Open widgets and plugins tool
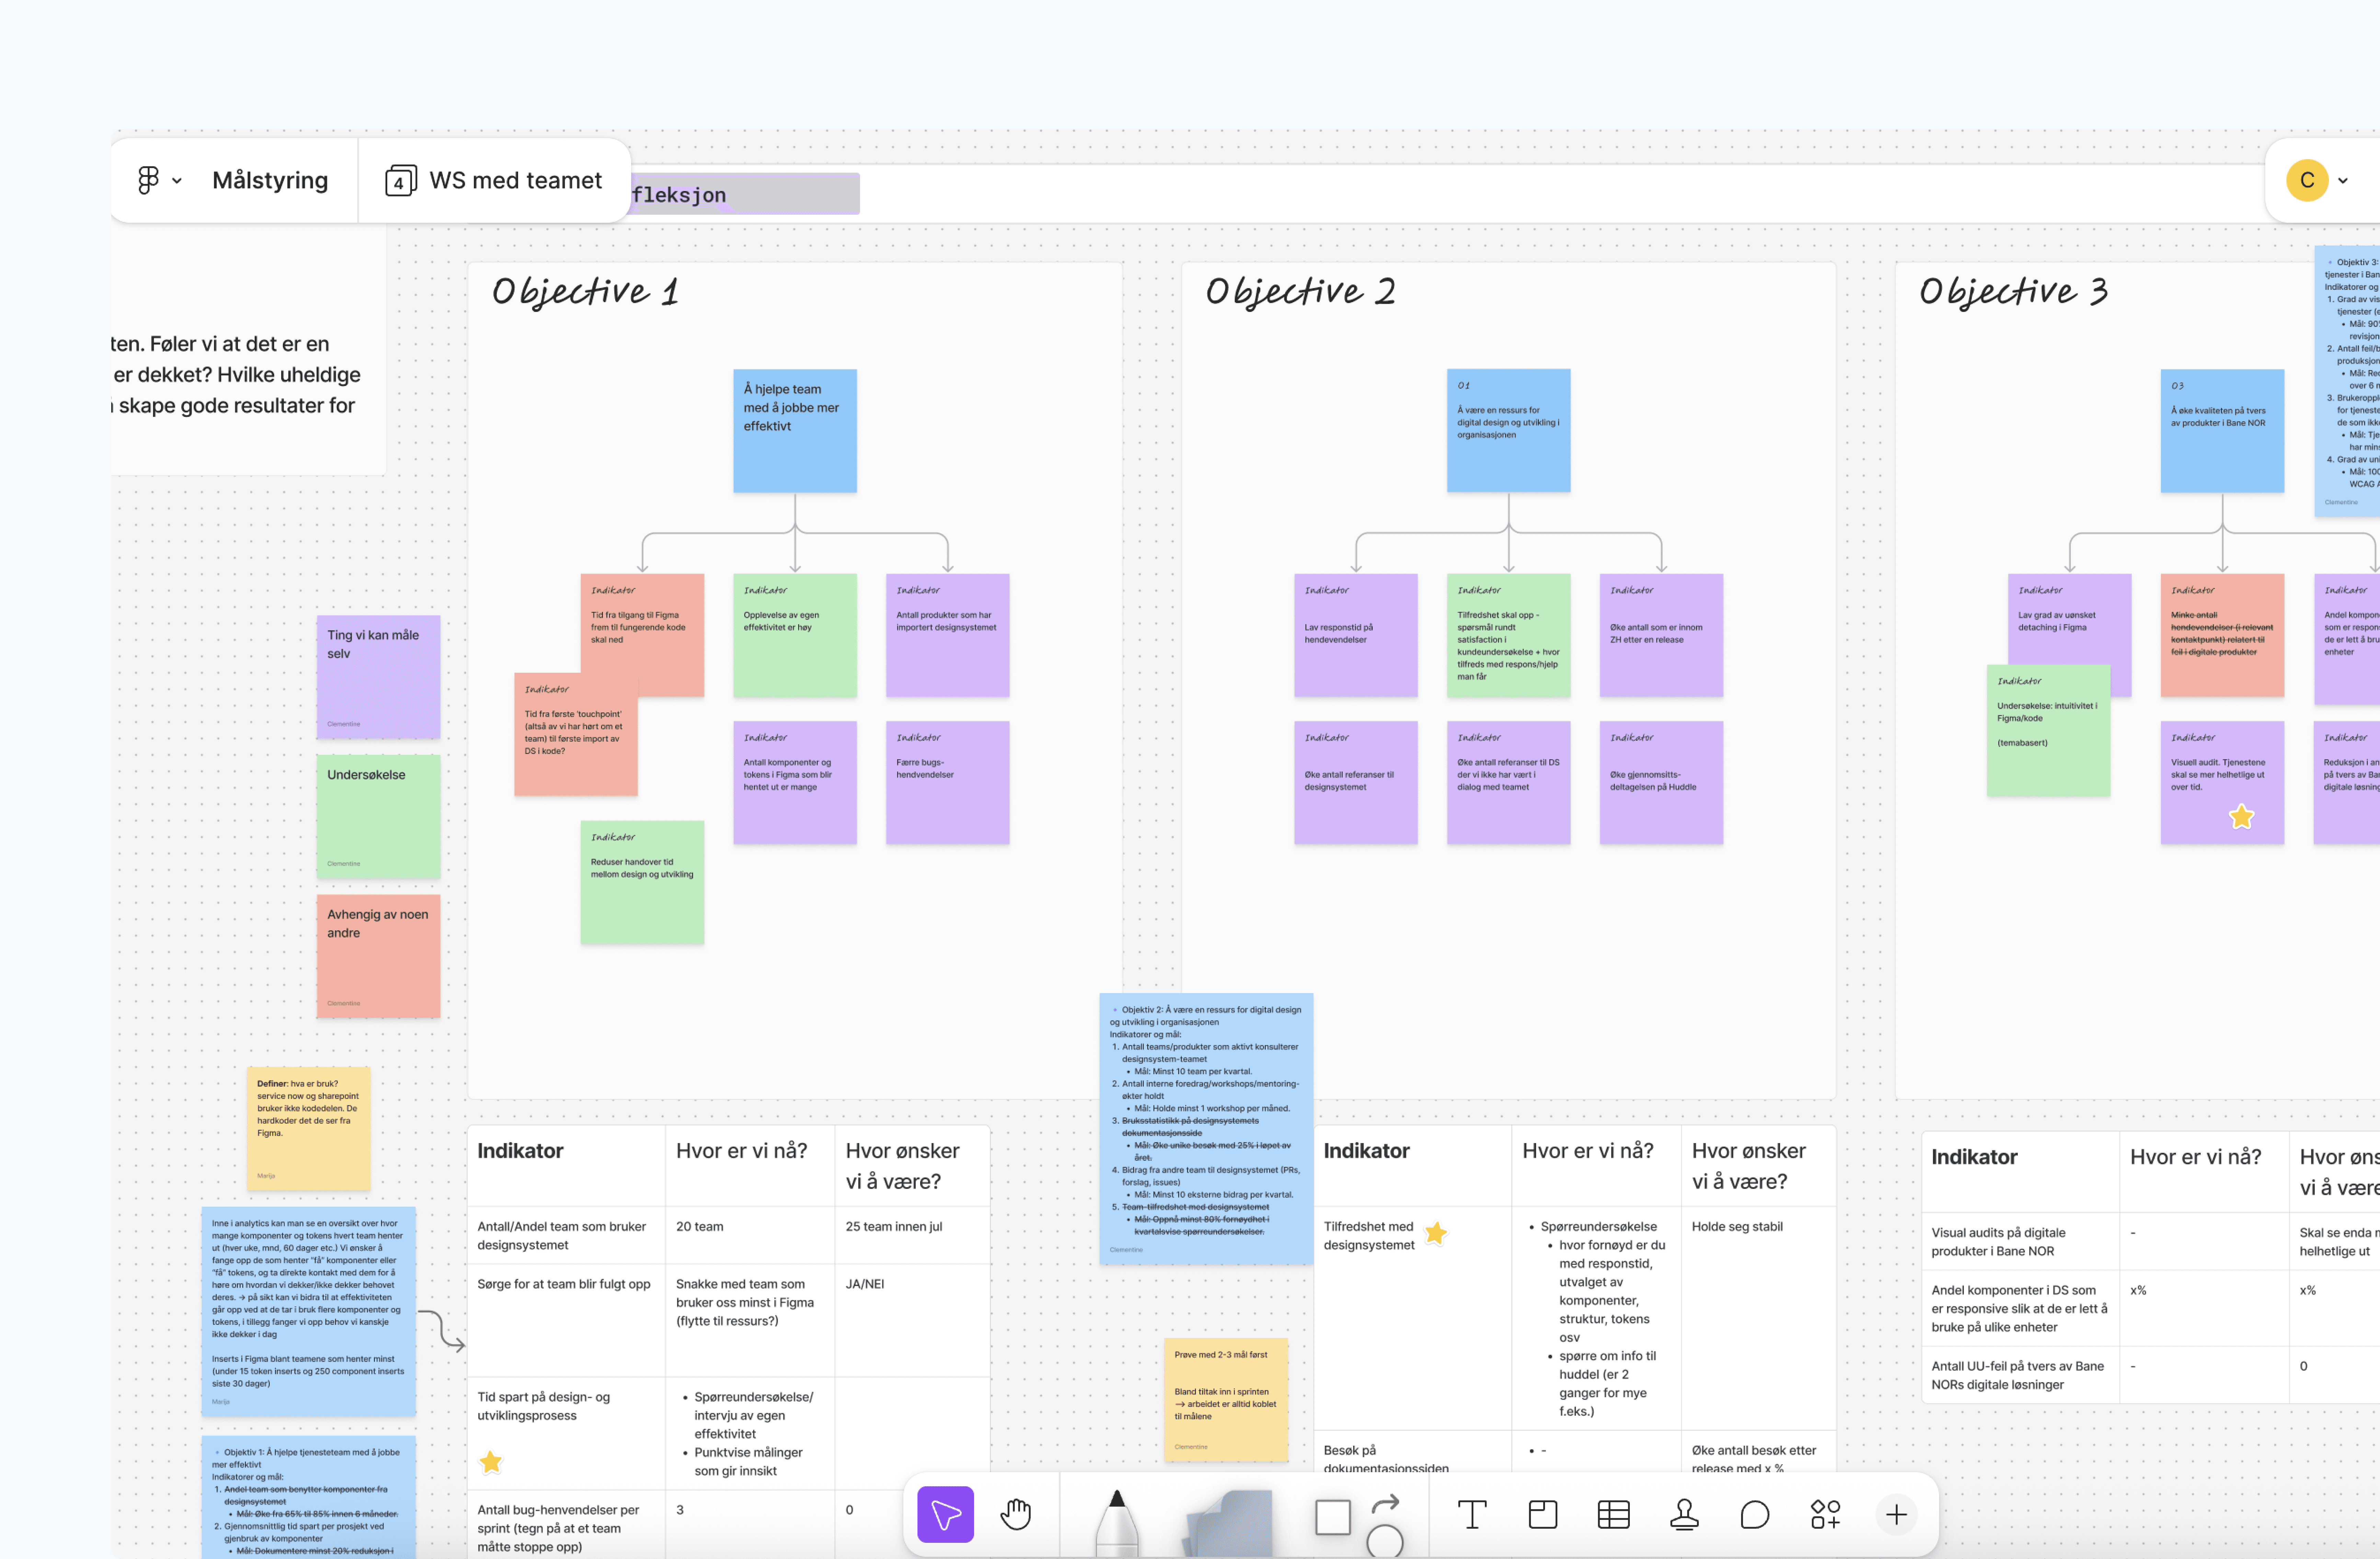 [x=1825, y=1514]
